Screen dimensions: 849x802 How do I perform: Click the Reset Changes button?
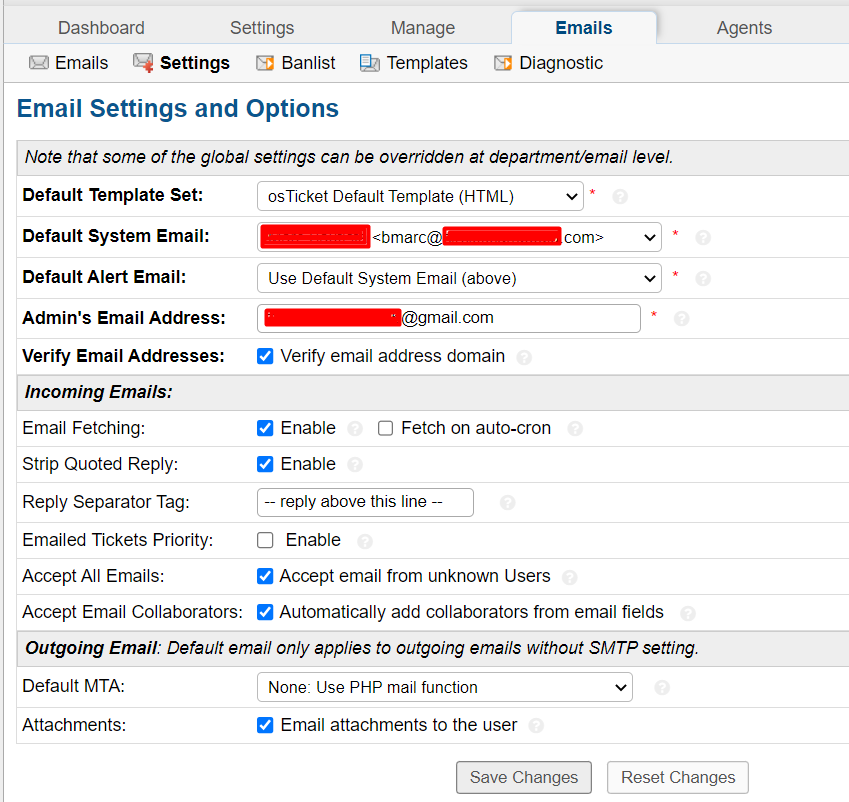[678, 777]
